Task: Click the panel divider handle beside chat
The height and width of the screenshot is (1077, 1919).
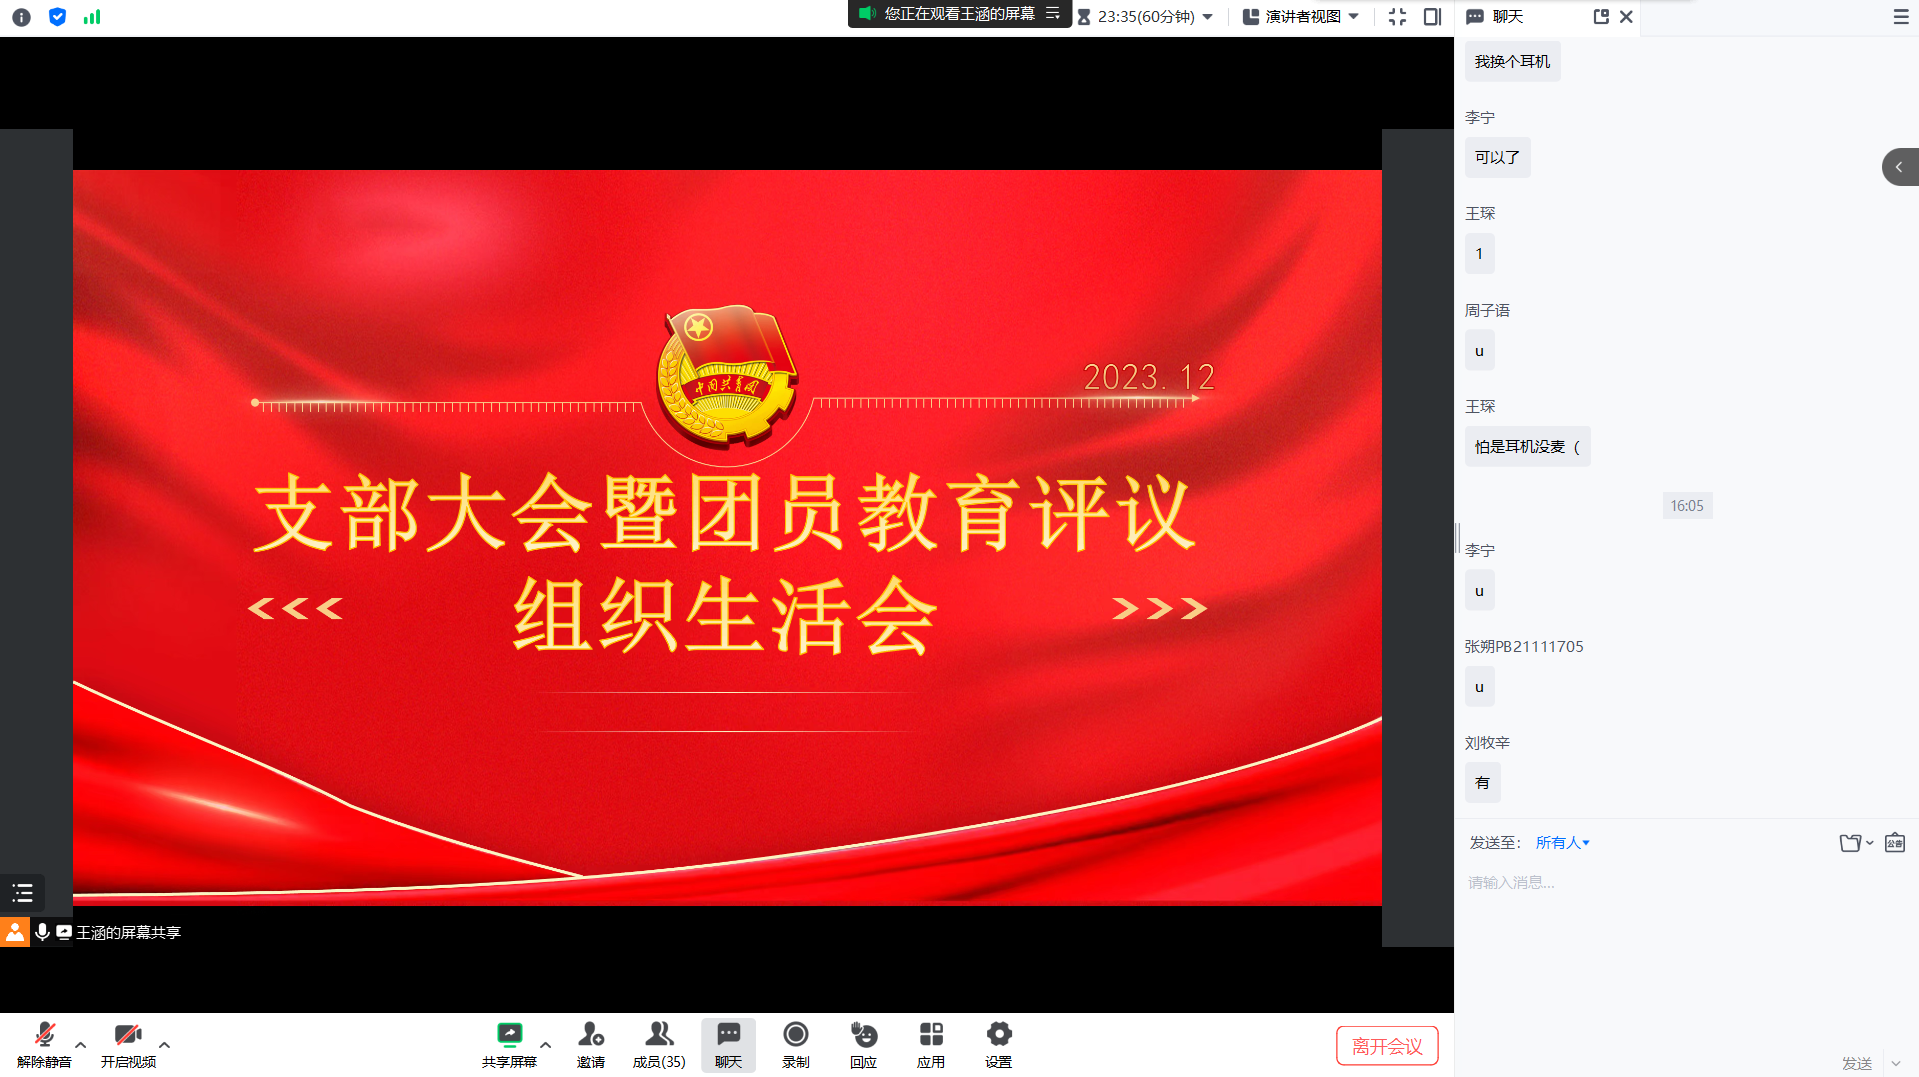Action: click(1457, 538)
